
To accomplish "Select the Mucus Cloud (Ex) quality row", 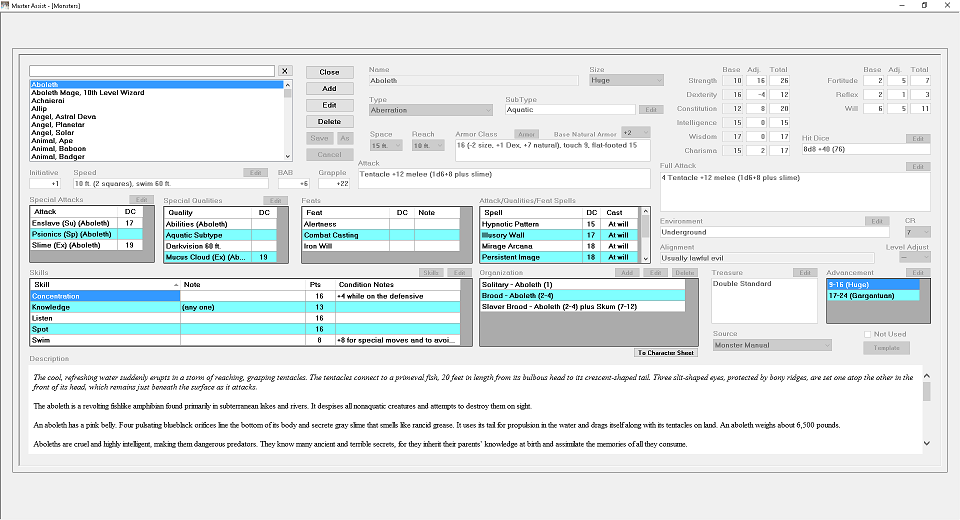I will click(x=220, y=257).
